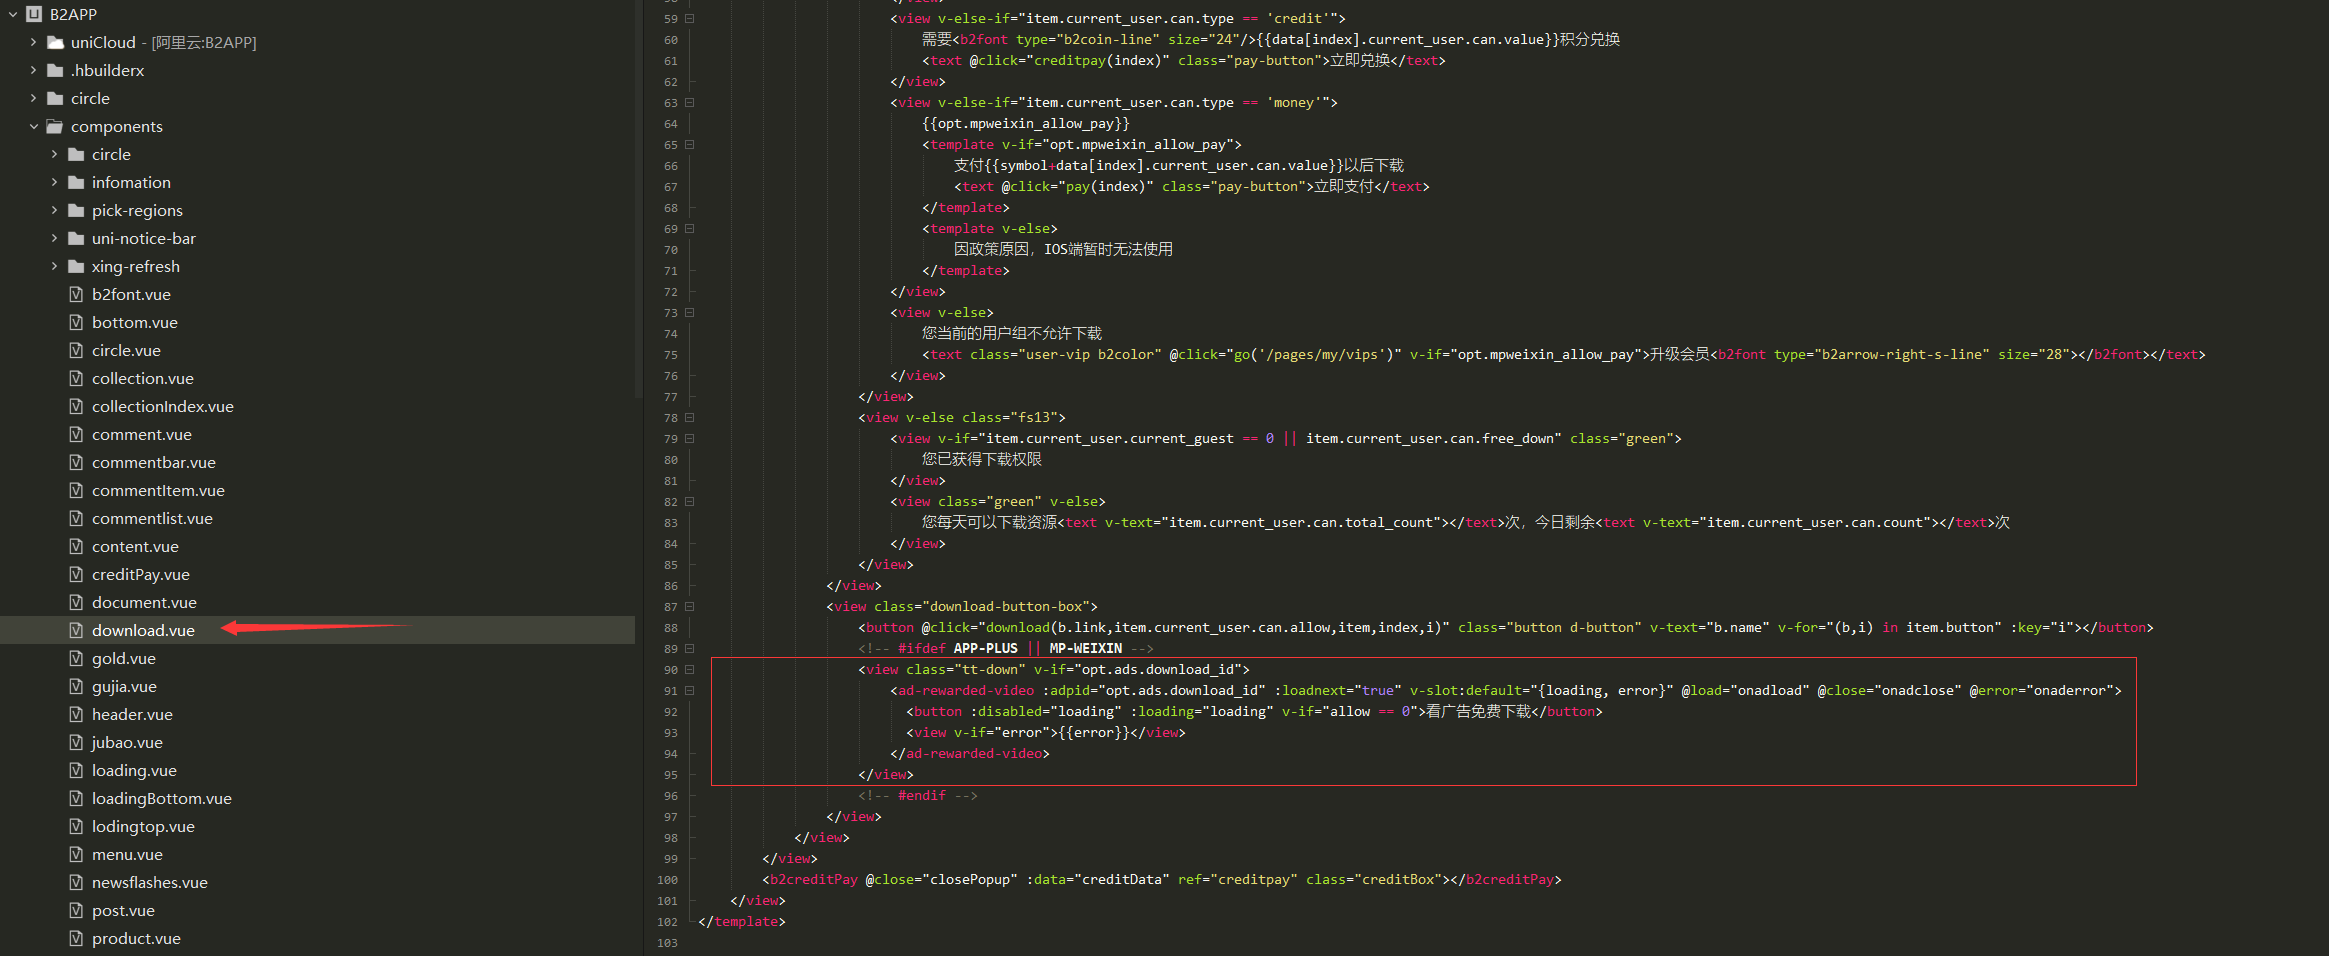Click the uniCloud folder icon
2329x956 pixels.
tap(56, 42)
